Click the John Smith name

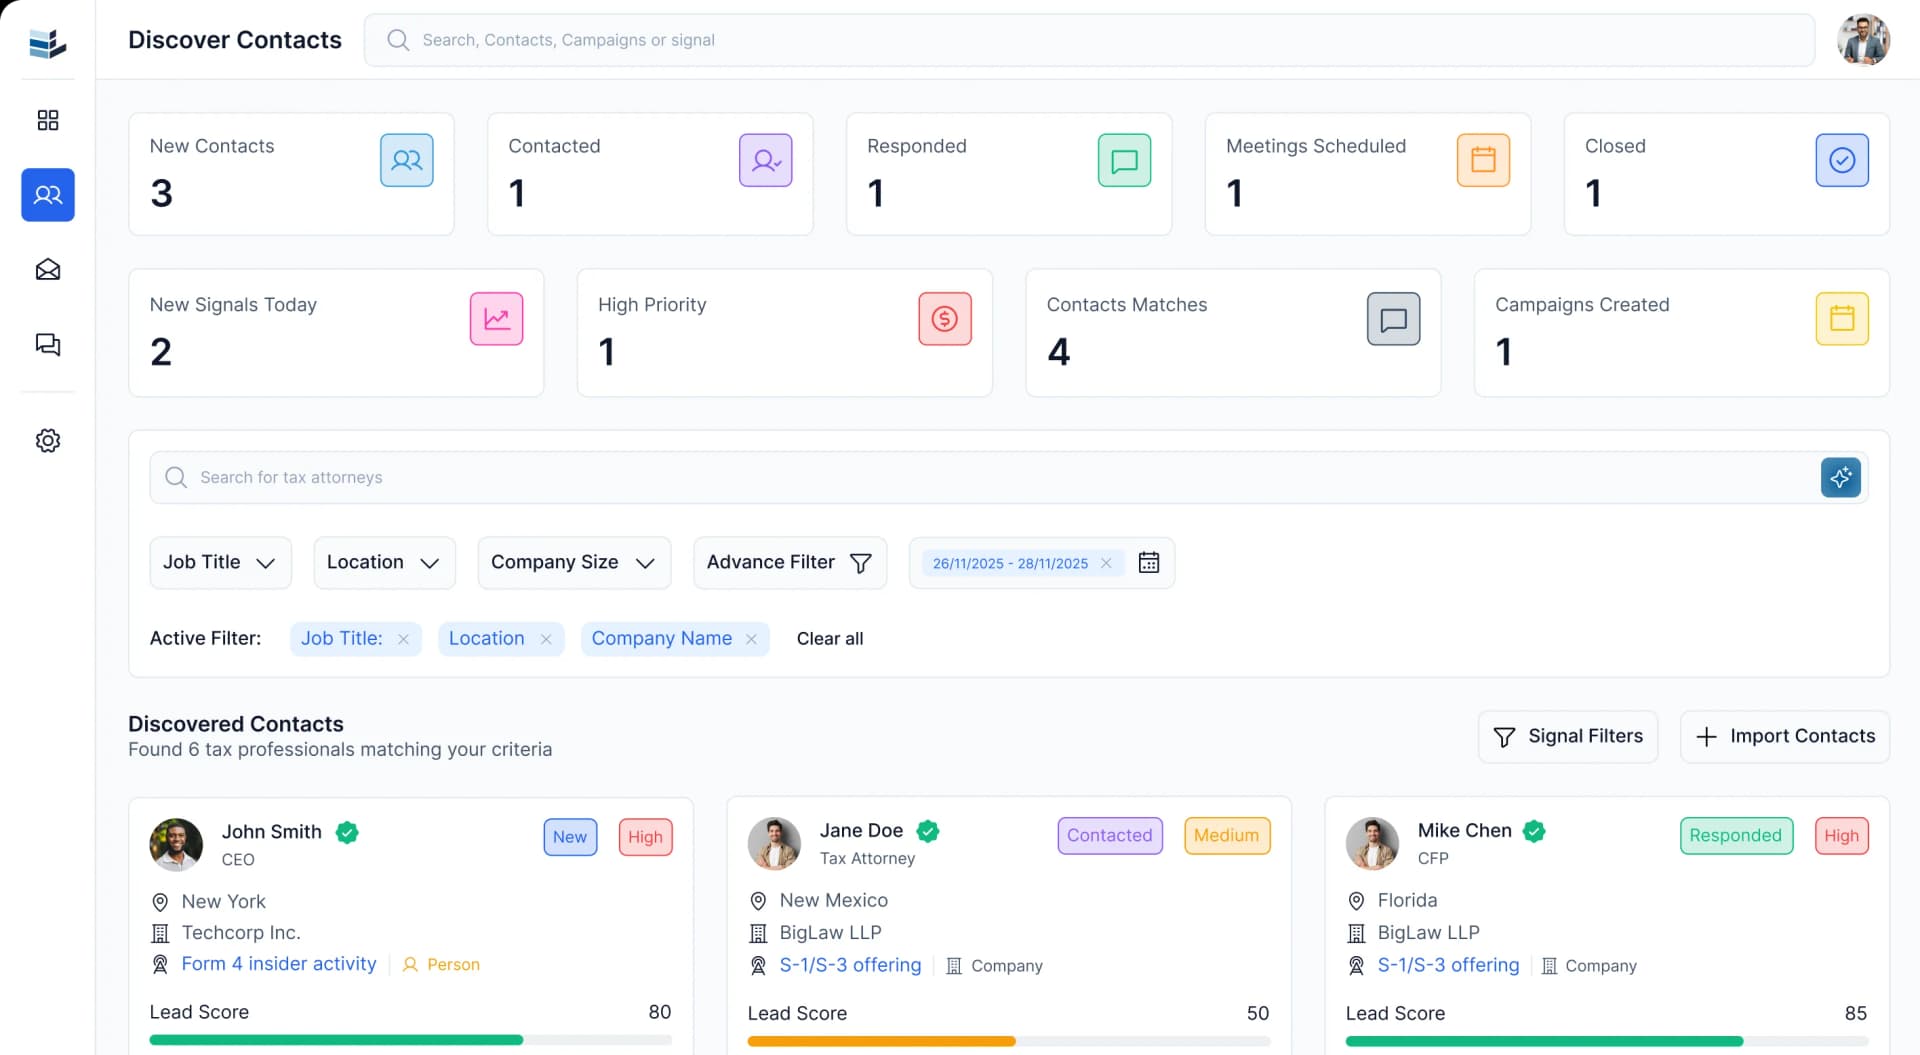[271, 832]
